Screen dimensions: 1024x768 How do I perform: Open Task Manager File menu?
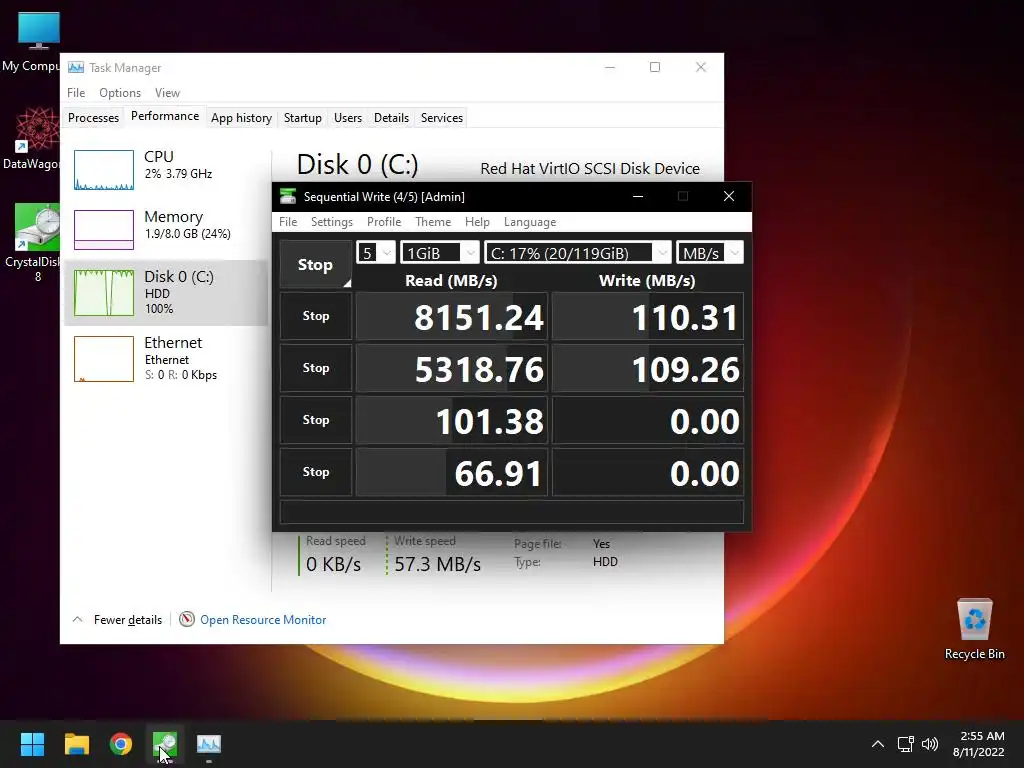(x=76, y=93)
